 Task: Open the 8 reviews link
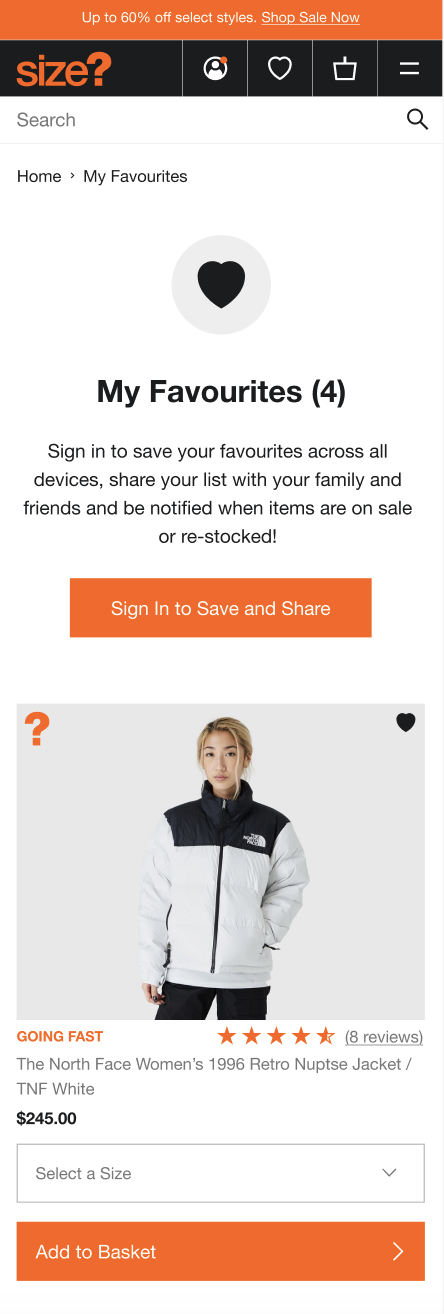click(x=384, y=1036)
